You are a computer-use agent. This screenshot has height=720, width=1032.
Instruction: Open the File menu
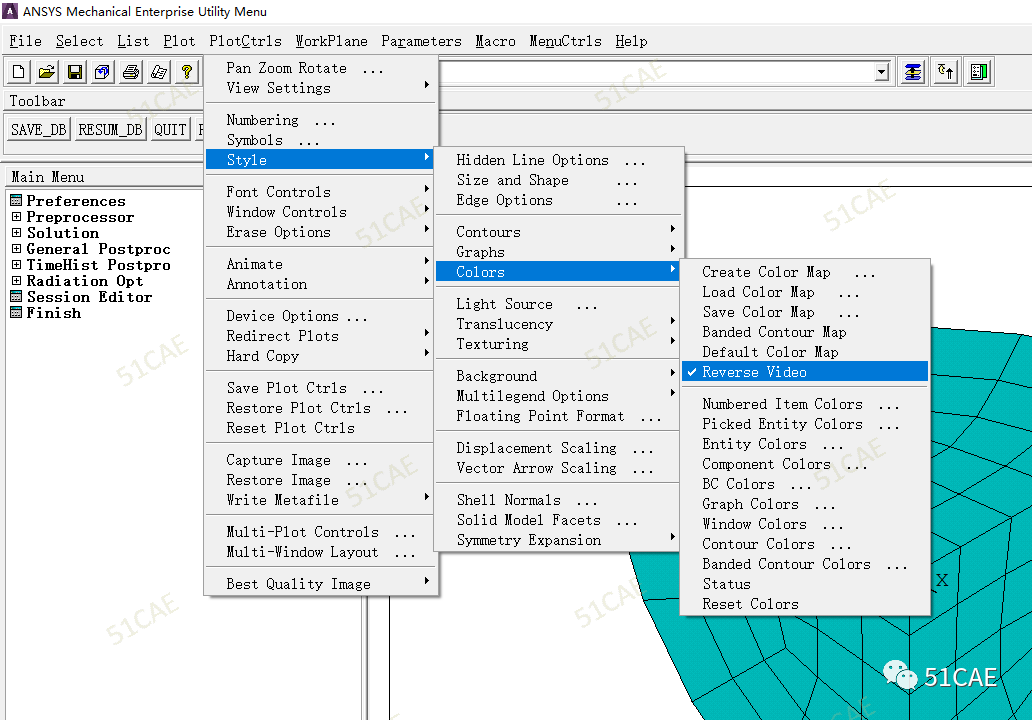pos(25,41)
